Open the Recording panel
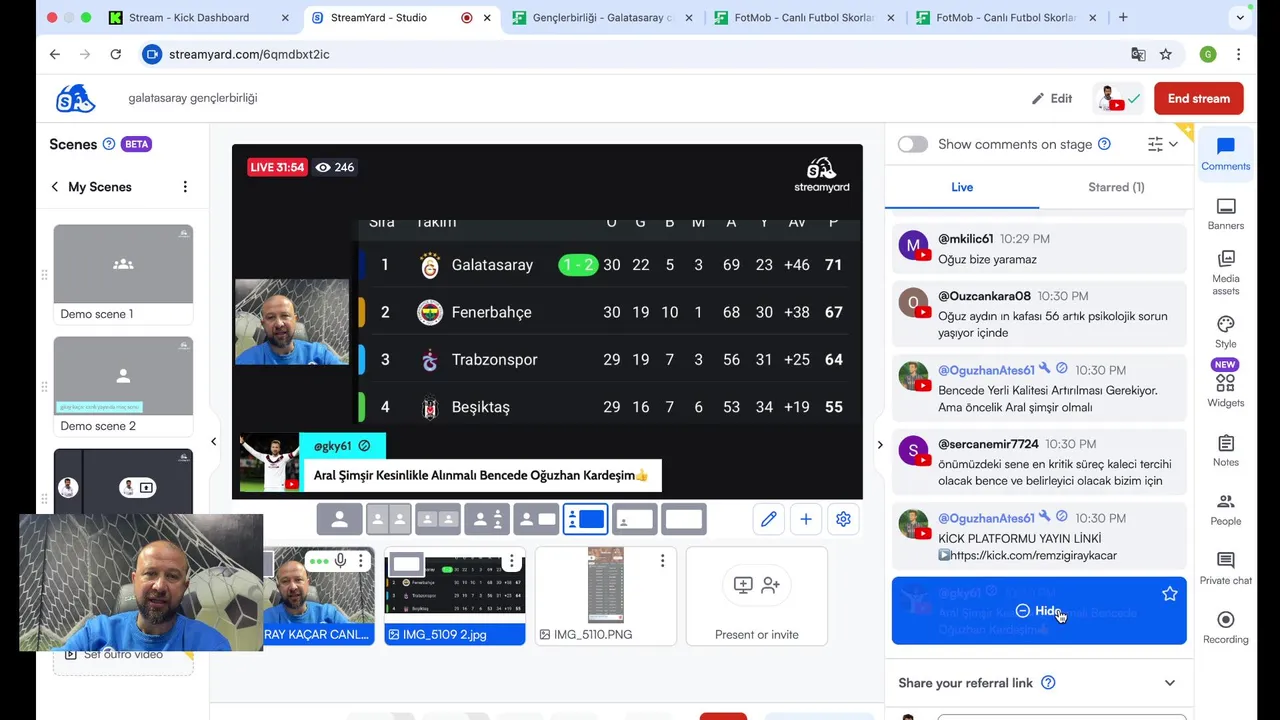 pos(1225,626)
